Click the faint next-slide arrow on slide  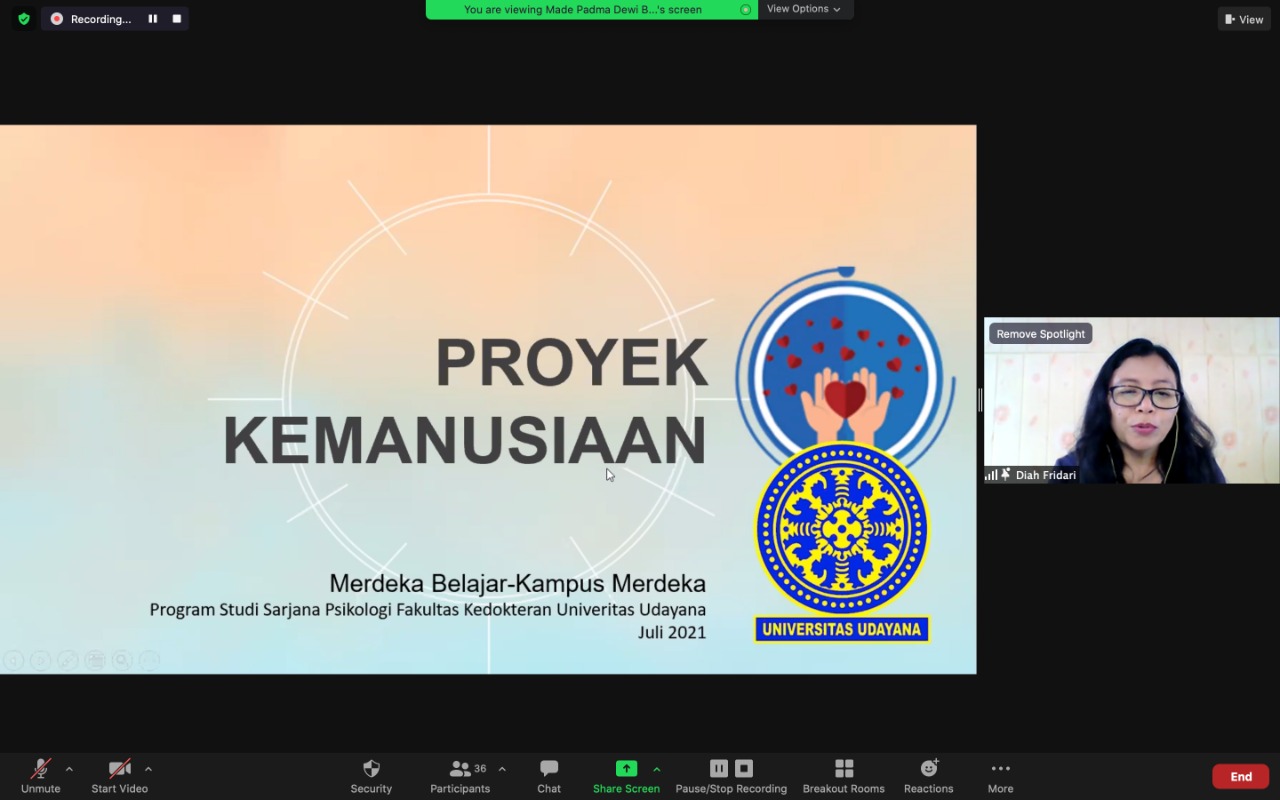(40, 660)
